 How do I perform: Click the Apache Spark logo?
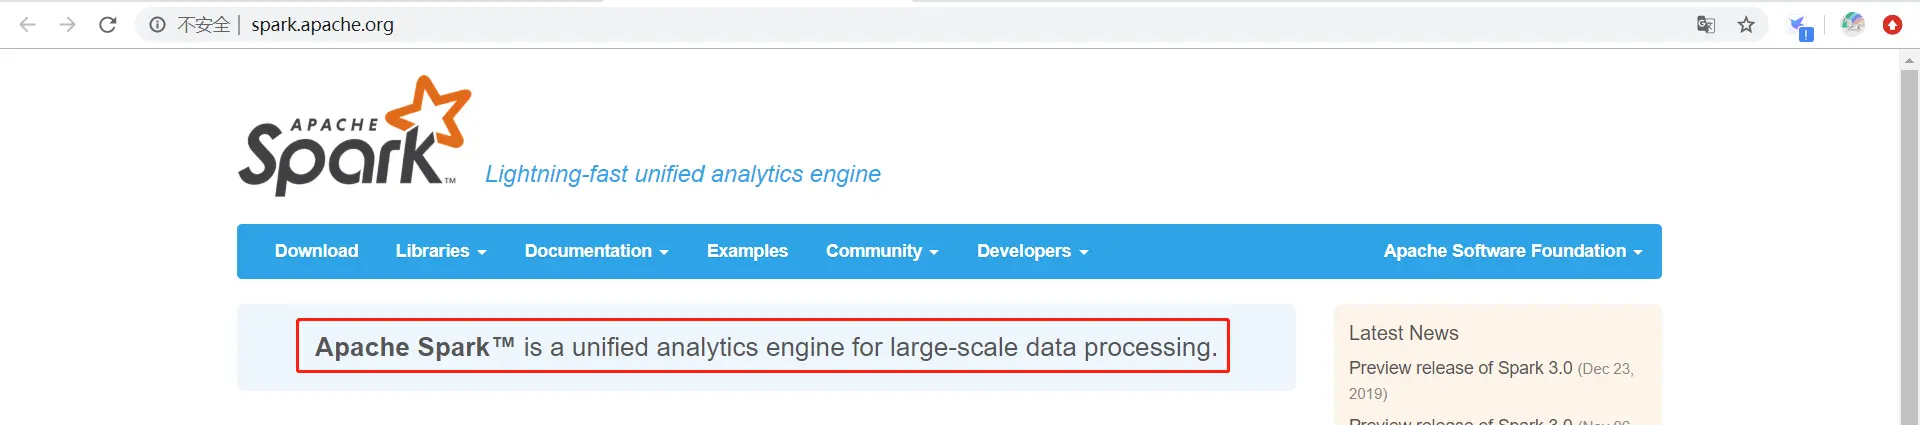click(354, 137)
